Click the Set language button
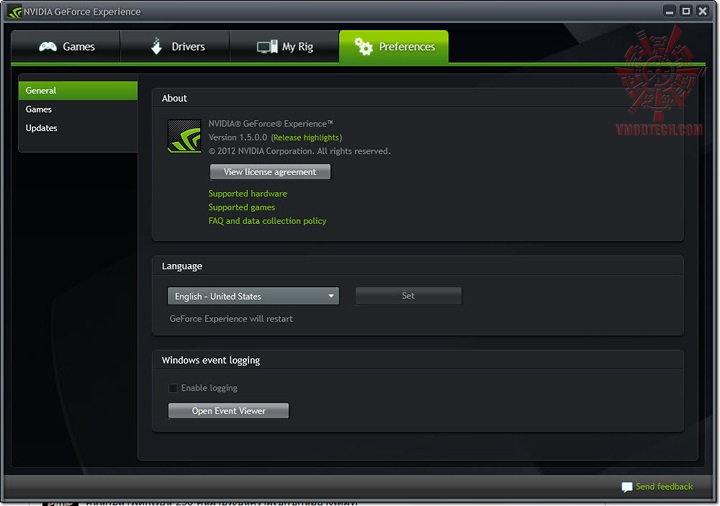 [x=408, y=296]
